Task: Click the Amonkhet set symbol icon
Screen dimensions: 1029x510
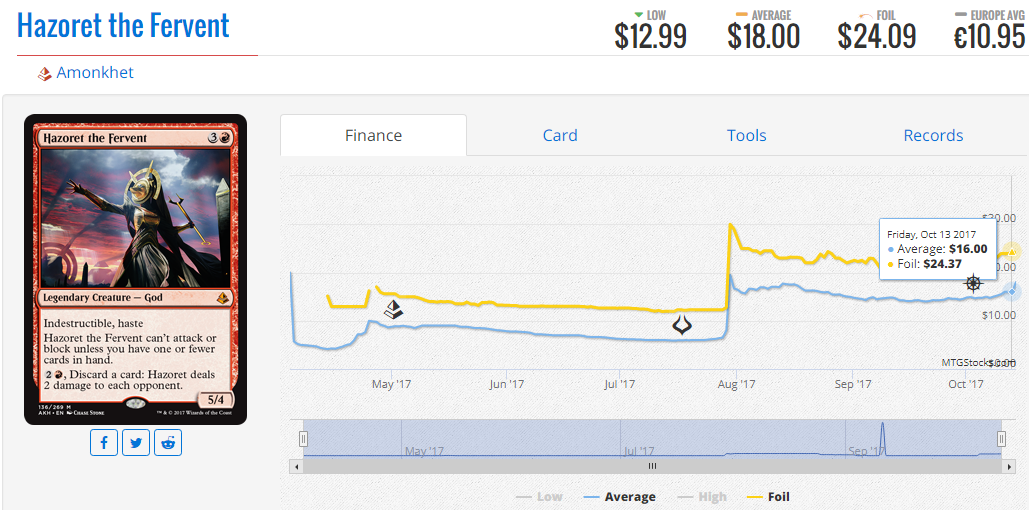Action: click(45, 74)
